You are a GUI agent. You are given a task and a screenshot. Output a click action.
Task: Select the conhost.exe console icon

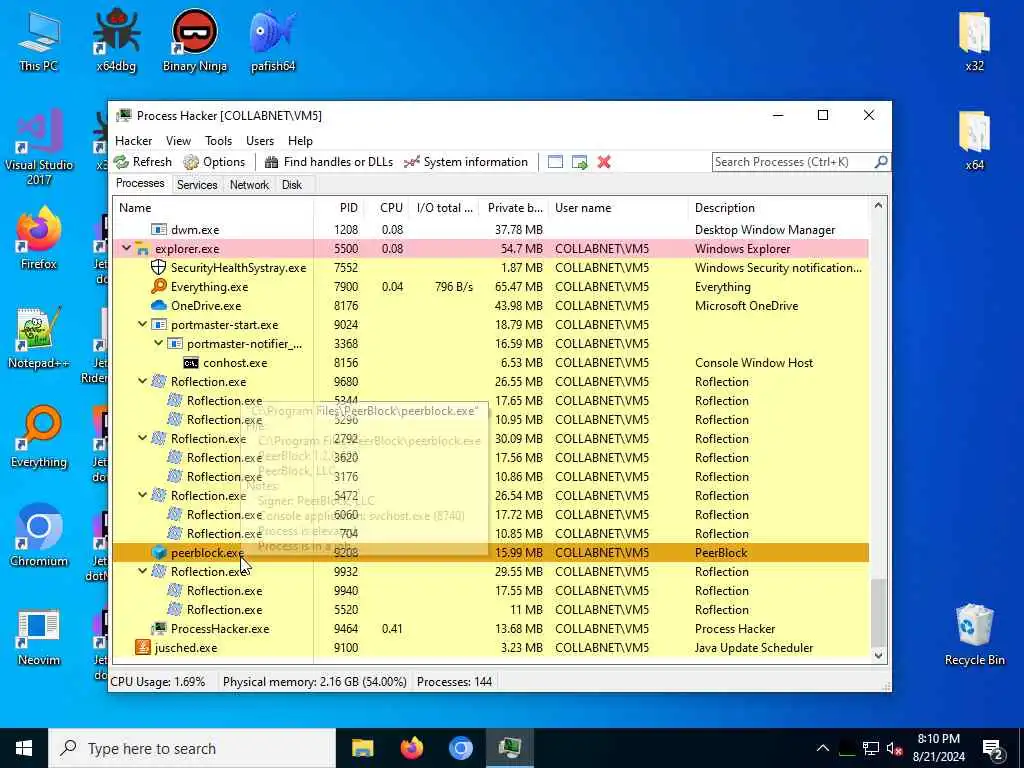tap(191, 363)
